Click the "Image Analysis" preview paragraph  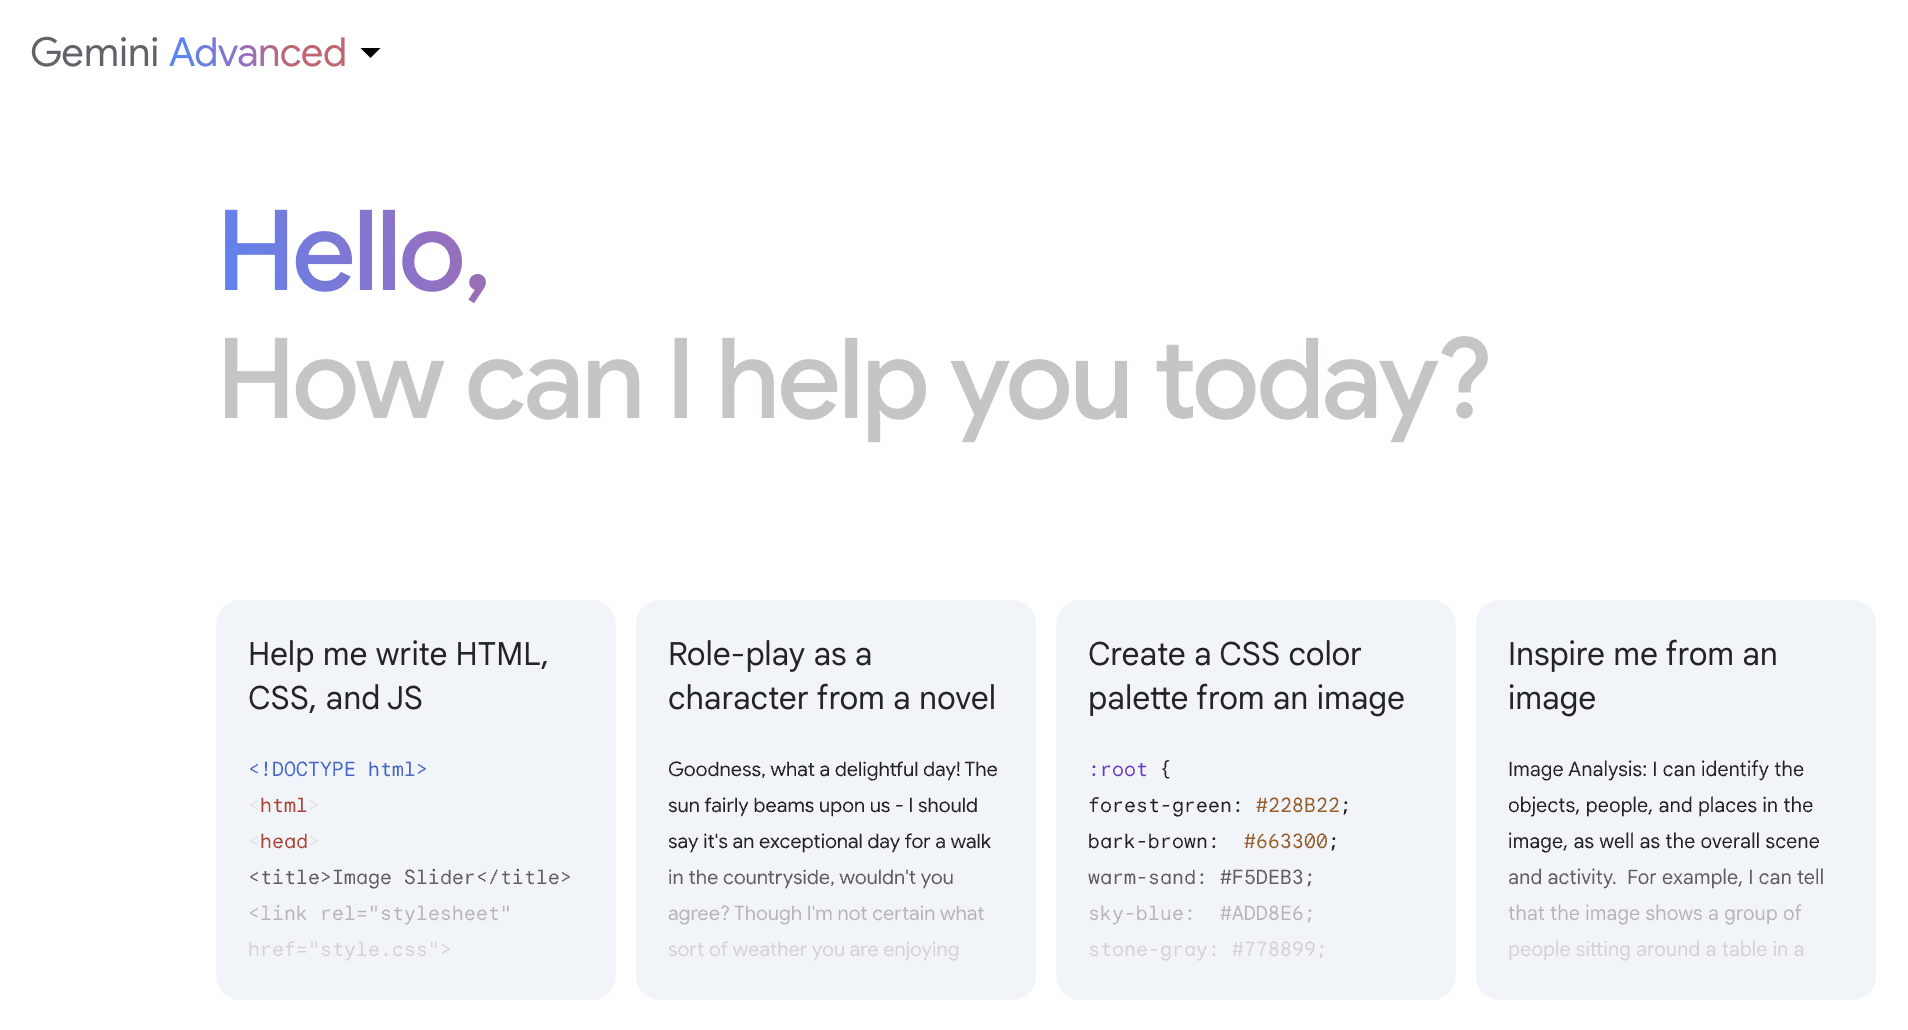point(1655,769)
